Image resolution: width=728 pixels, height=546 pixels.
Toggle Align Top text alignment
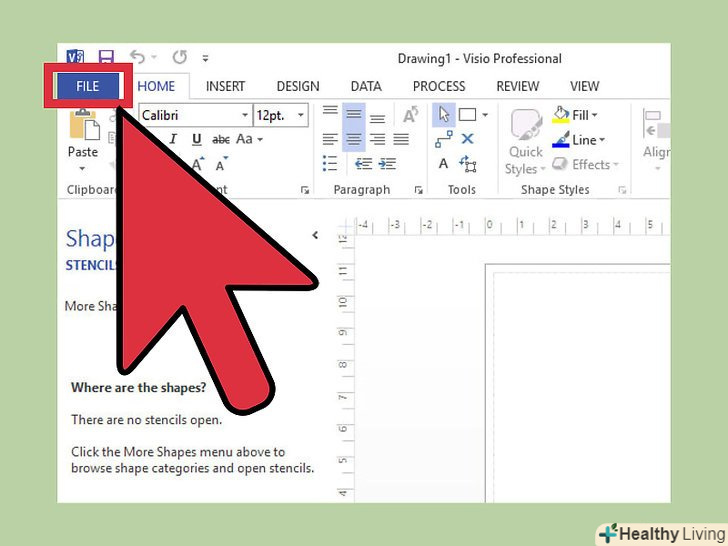(330, 113)
